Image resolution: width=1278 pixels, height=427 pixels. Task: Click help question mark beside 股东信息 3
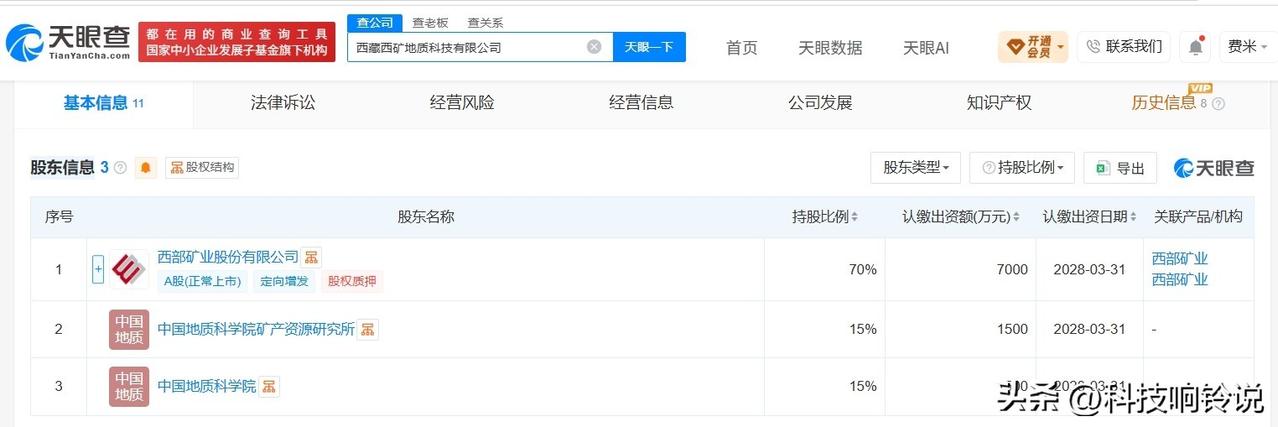pyautogui.click(x=121, y=168)
